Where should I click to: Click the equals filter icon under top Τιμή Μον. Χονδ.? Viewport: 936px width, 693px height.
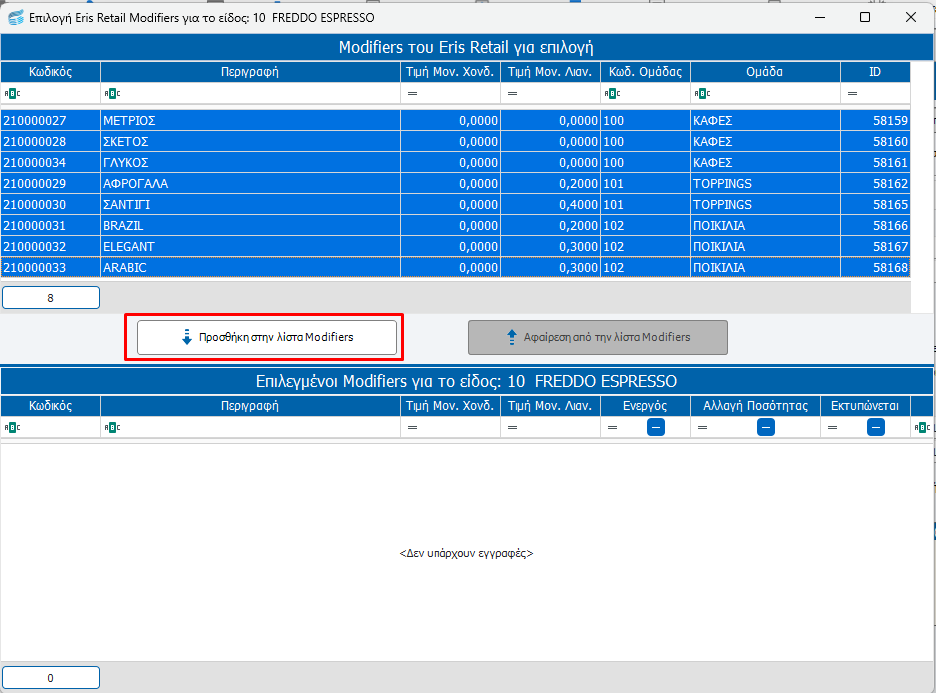(412, 94)
